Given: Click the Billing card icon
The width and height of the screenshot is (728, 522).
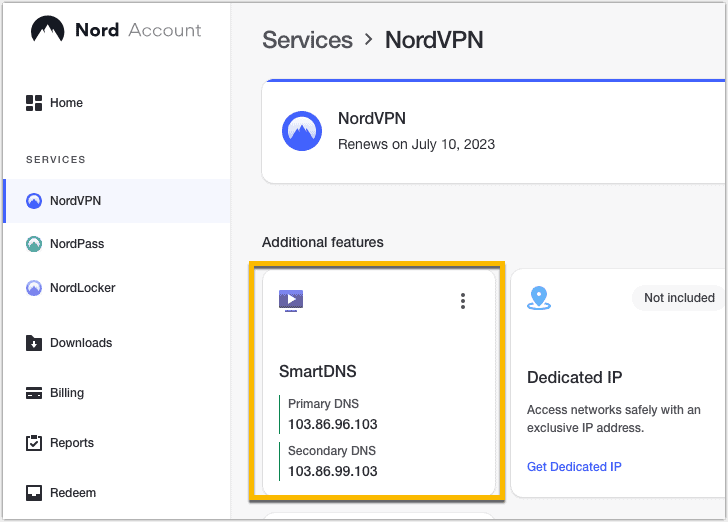Looking at the screenshot, I should (x=34, y=393).
